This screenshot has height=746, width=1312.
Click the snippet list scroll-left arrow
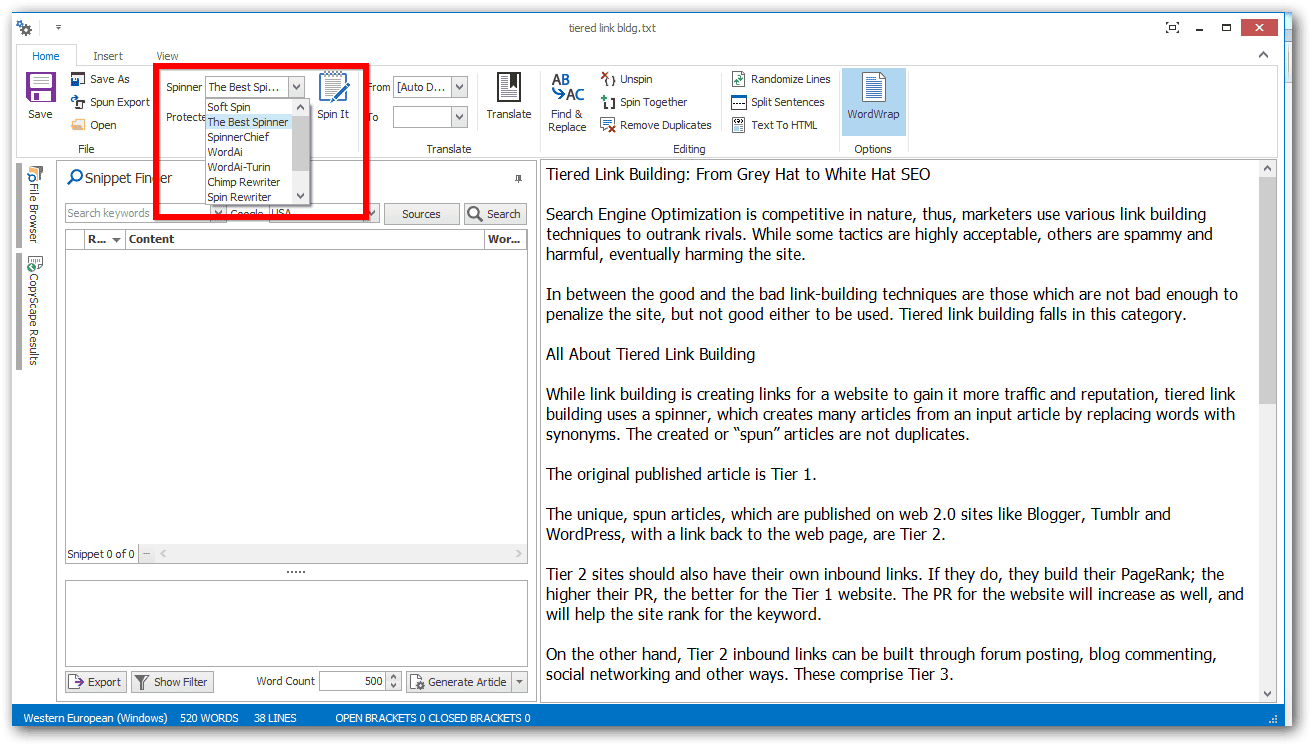163,554
